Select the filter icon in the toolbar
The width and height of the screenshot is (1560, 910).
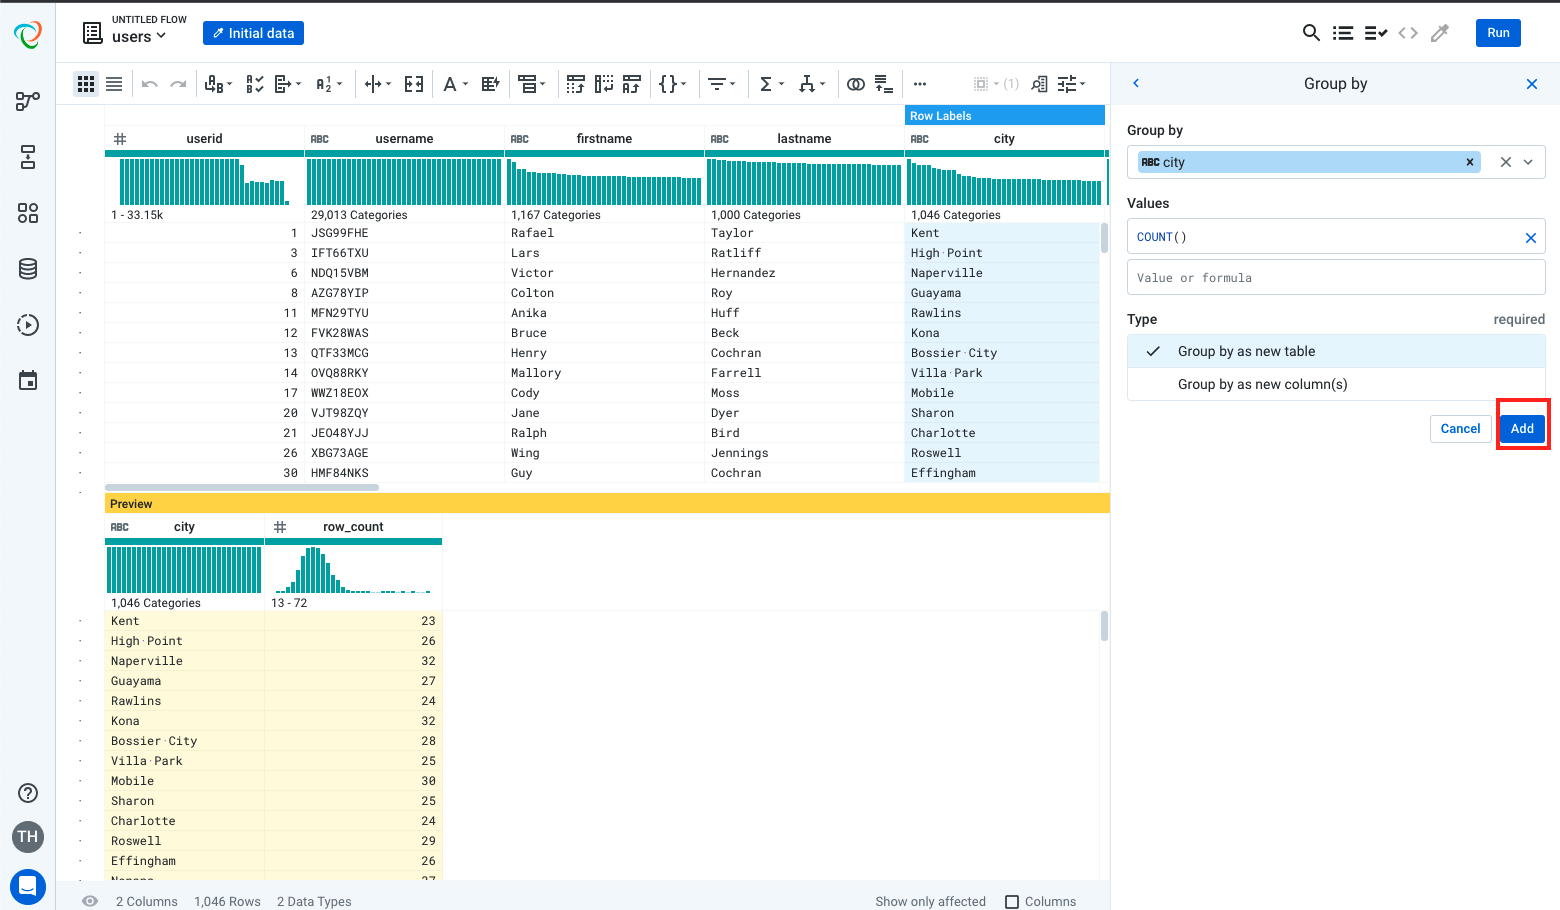(717, 83)
